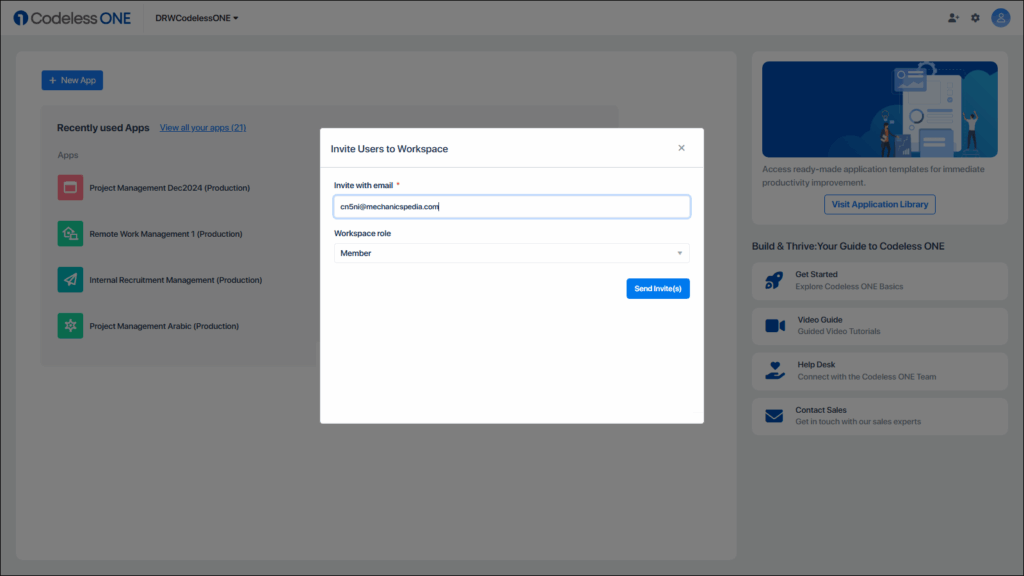Click the invite user icon in header
Viewport: 1024px width, 576px height.
coord(953,18)
